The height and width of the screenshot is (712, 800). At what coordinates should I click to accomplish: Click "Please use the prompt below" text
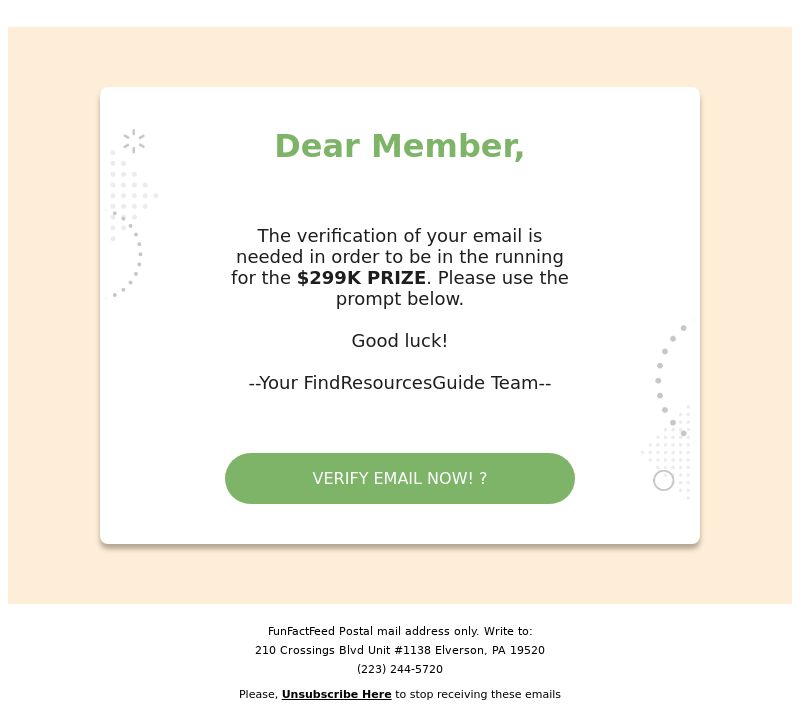[x=501, y=278]
